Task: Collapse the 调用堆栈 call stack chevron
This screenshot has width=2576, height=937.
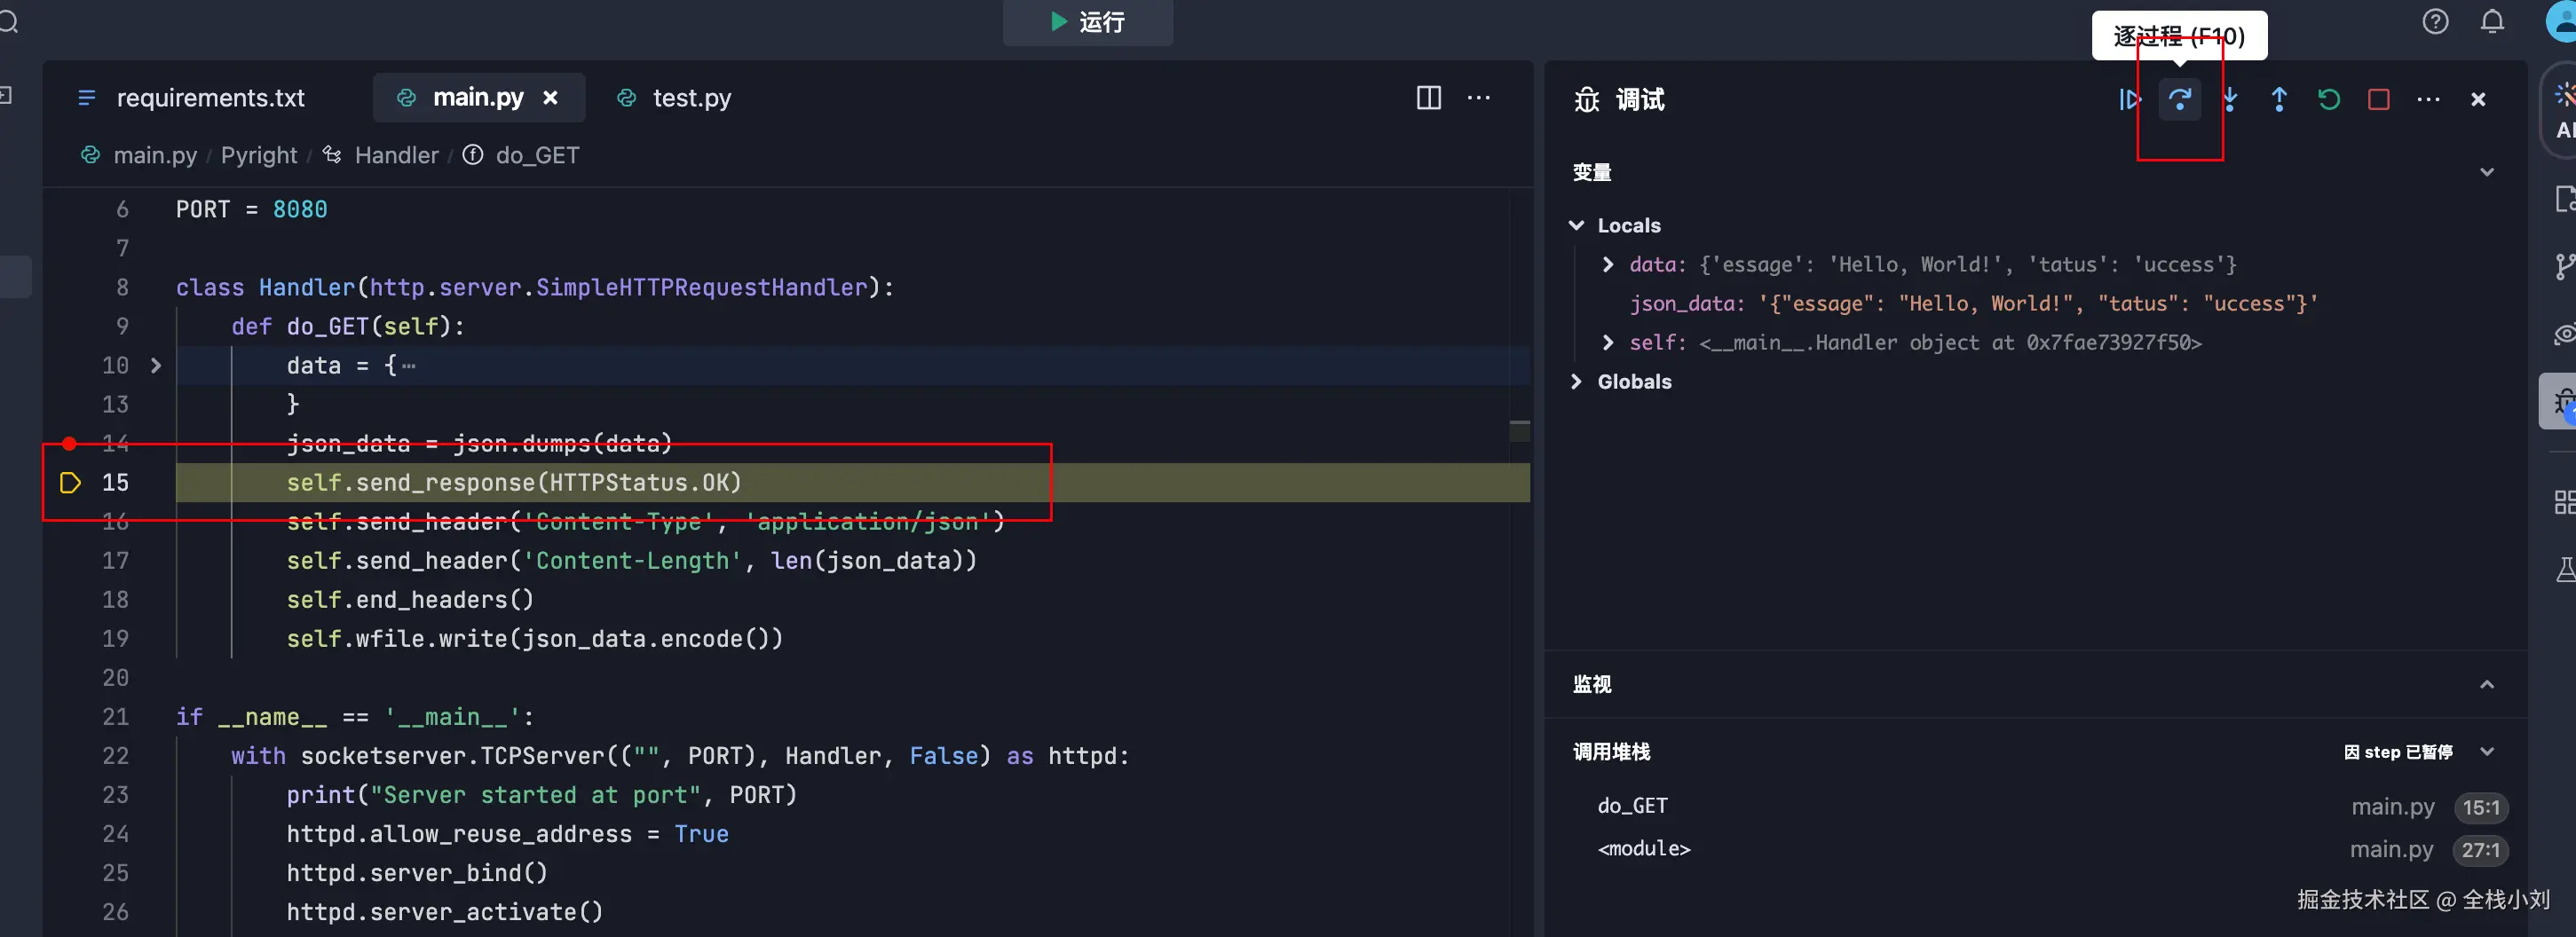Action: (x=2487, y=751)
